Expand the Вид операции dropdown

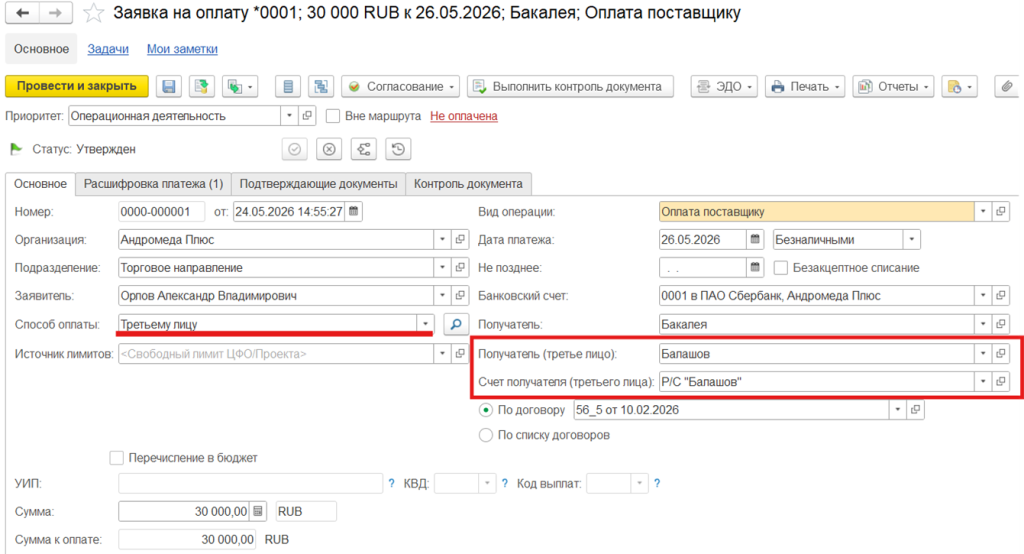coord(983,211)
